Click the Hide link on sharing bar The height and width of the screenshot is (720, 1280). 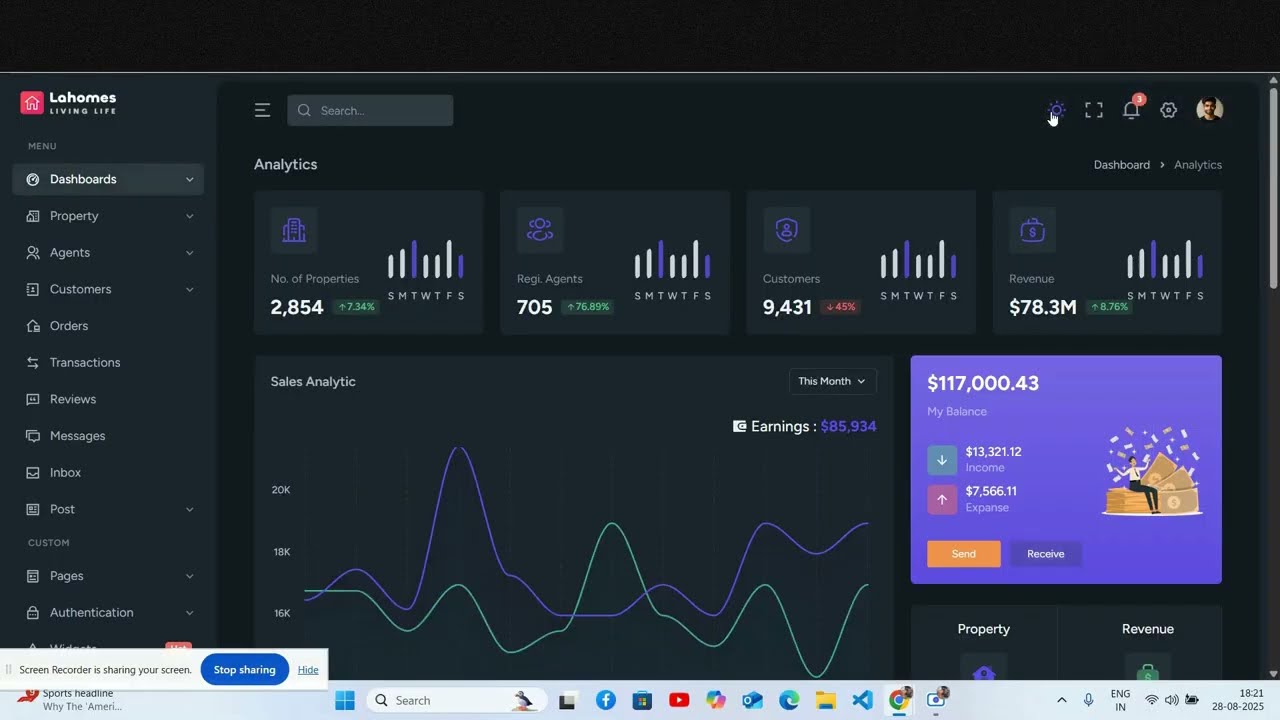pyautogui.click(x=308, y=670)
